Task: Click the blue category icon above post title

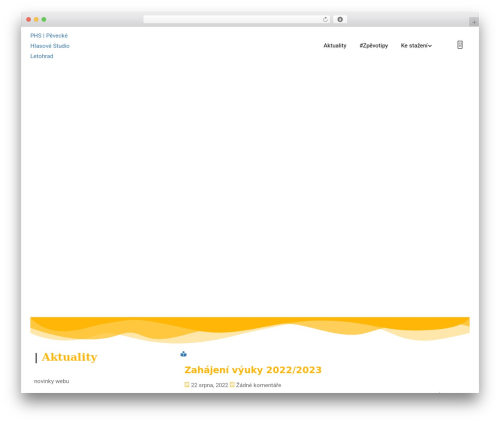Action: pyautogui.click(x=183, y=354)
